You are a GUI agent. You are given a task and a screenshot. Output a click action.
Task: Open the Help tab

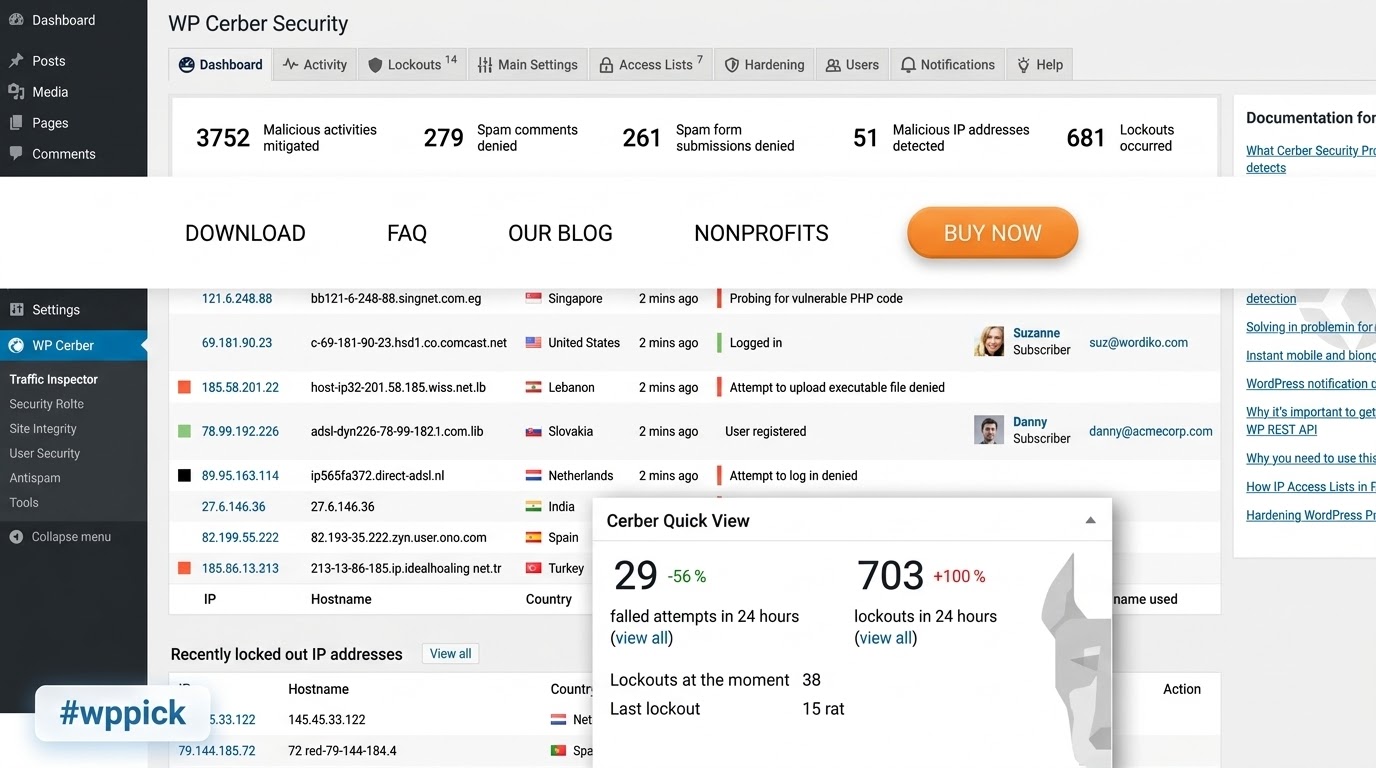point(1040,64)
